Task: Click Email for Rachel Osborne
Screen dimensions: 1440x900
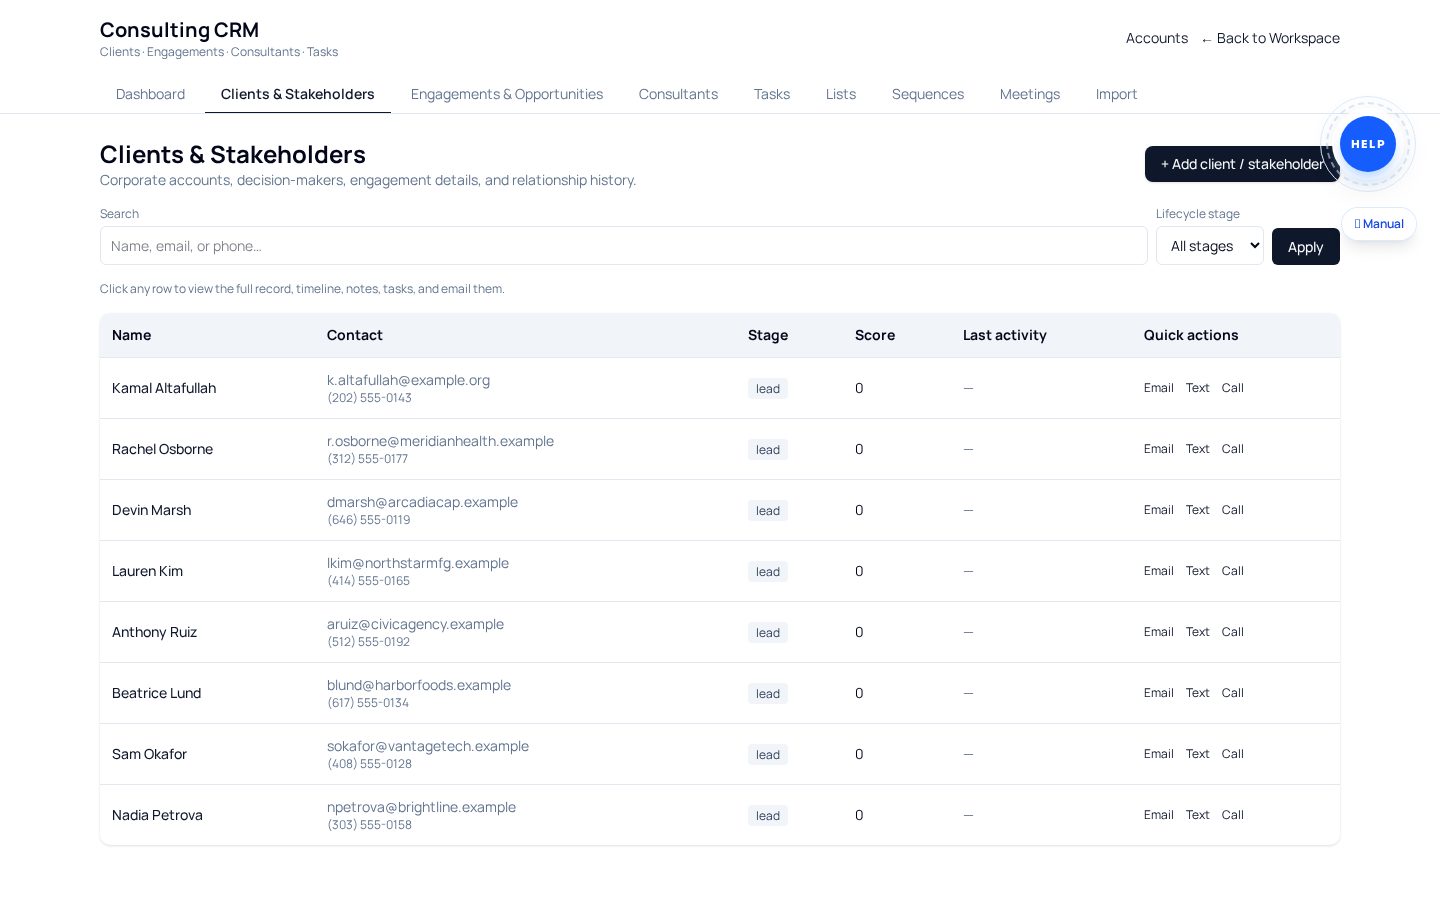Action: point(1158,449)
